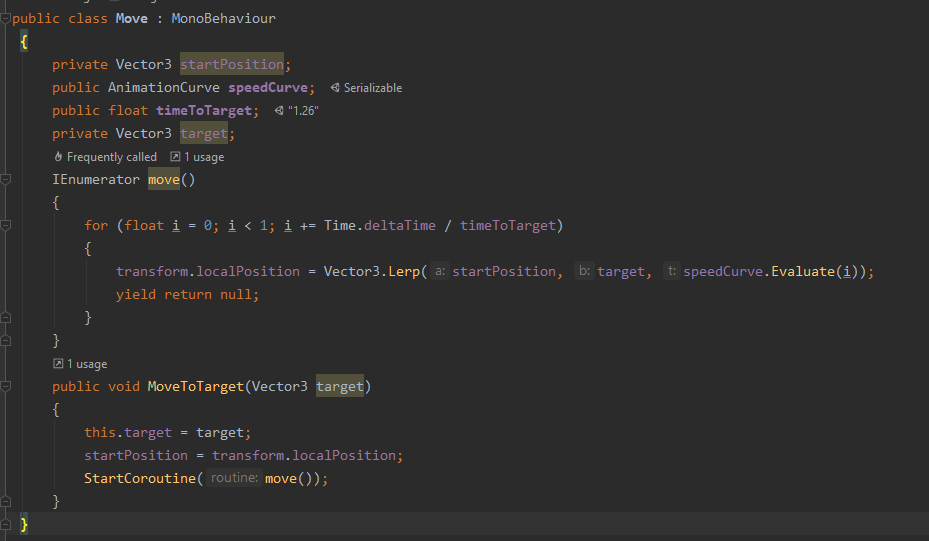929x541 pixels.
Task: Click deltaTime in the for loop
Action: tap(399, 226)
